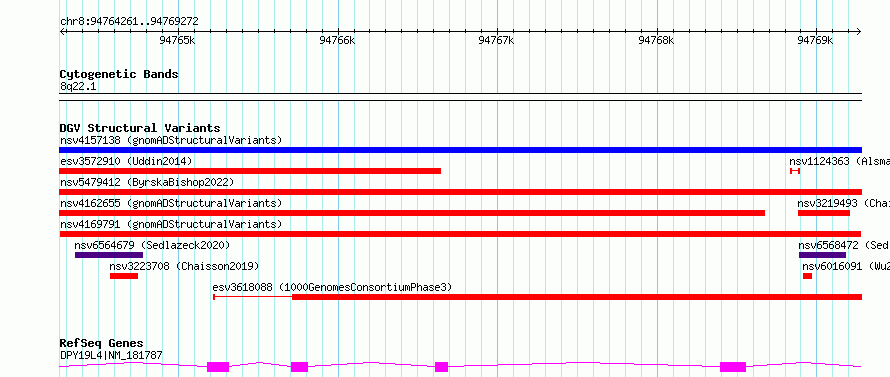Click DPY19L4 exon box left of 94766k

pos(299,367)
